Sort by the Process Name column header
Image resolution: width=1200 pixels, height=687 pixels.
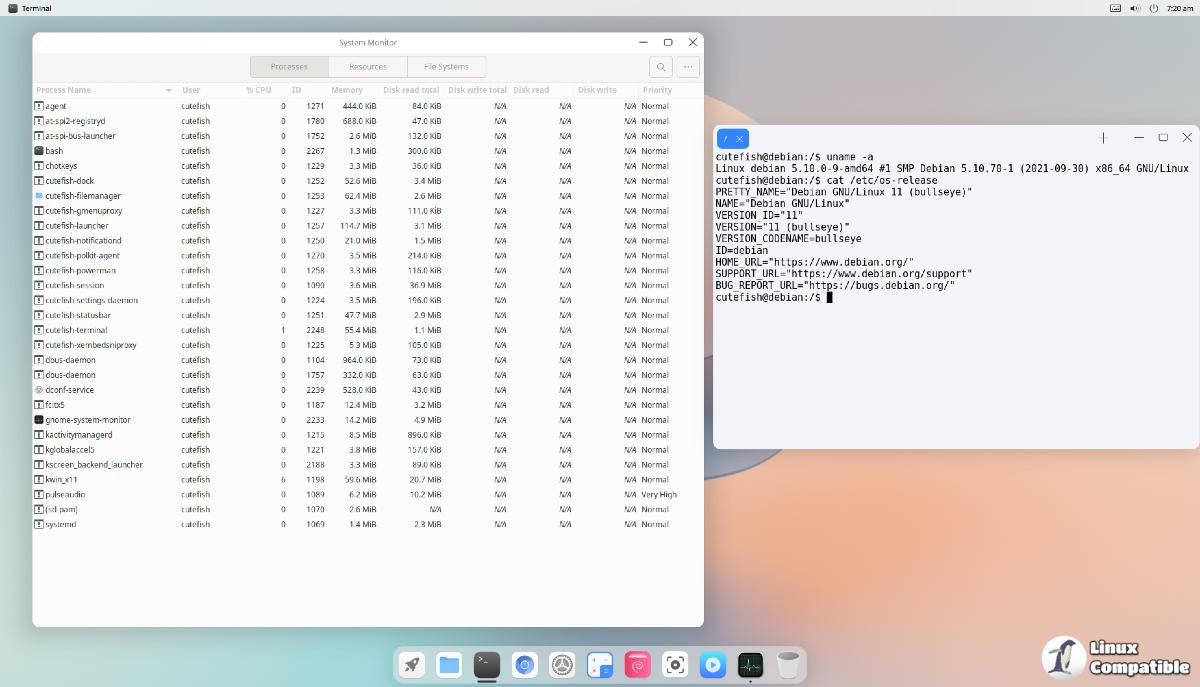[x=100, y=90]
